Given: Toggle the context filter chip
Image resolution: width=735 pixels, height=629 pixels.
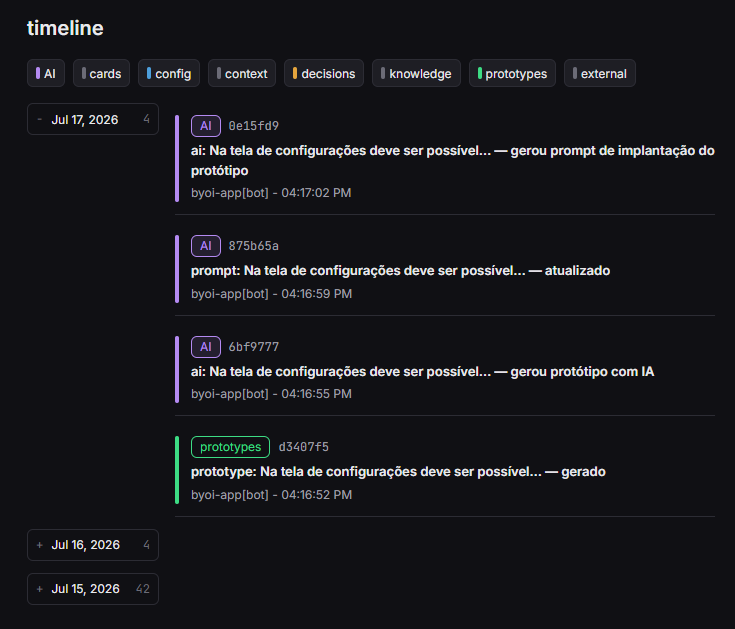Looking at the screenshot, I should [242, 74].
